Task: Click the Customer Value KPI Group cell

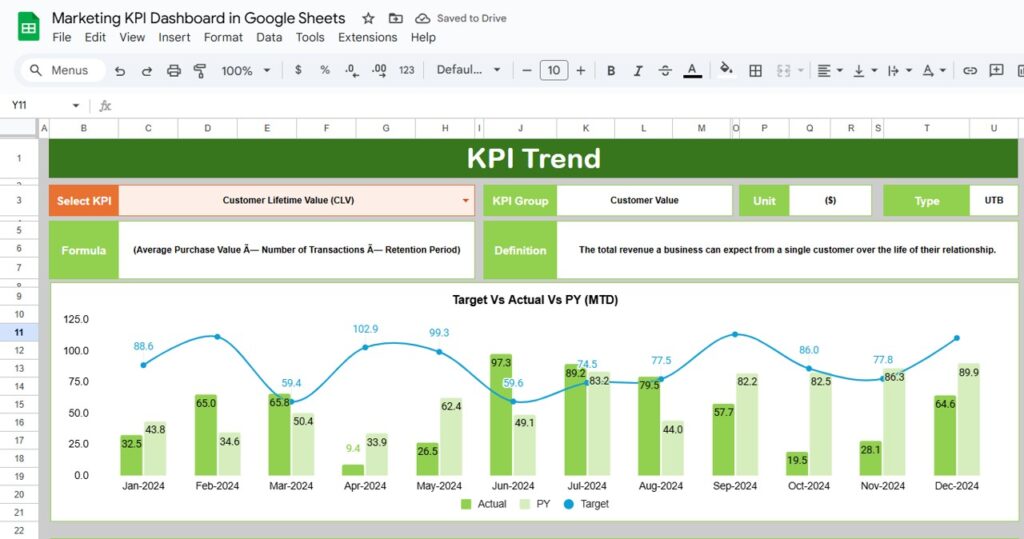Action: click(x=645, y=201)
